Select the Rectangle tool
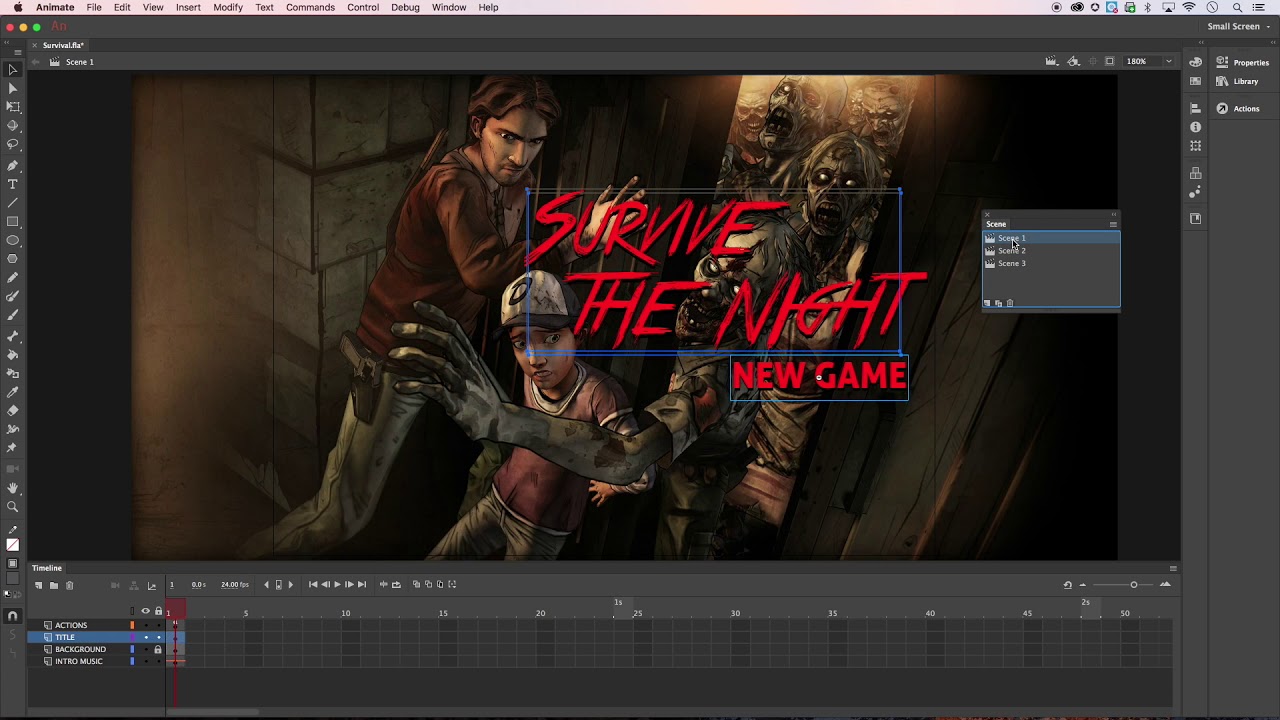Viewport: 1280px width, 720px height. 13,222
